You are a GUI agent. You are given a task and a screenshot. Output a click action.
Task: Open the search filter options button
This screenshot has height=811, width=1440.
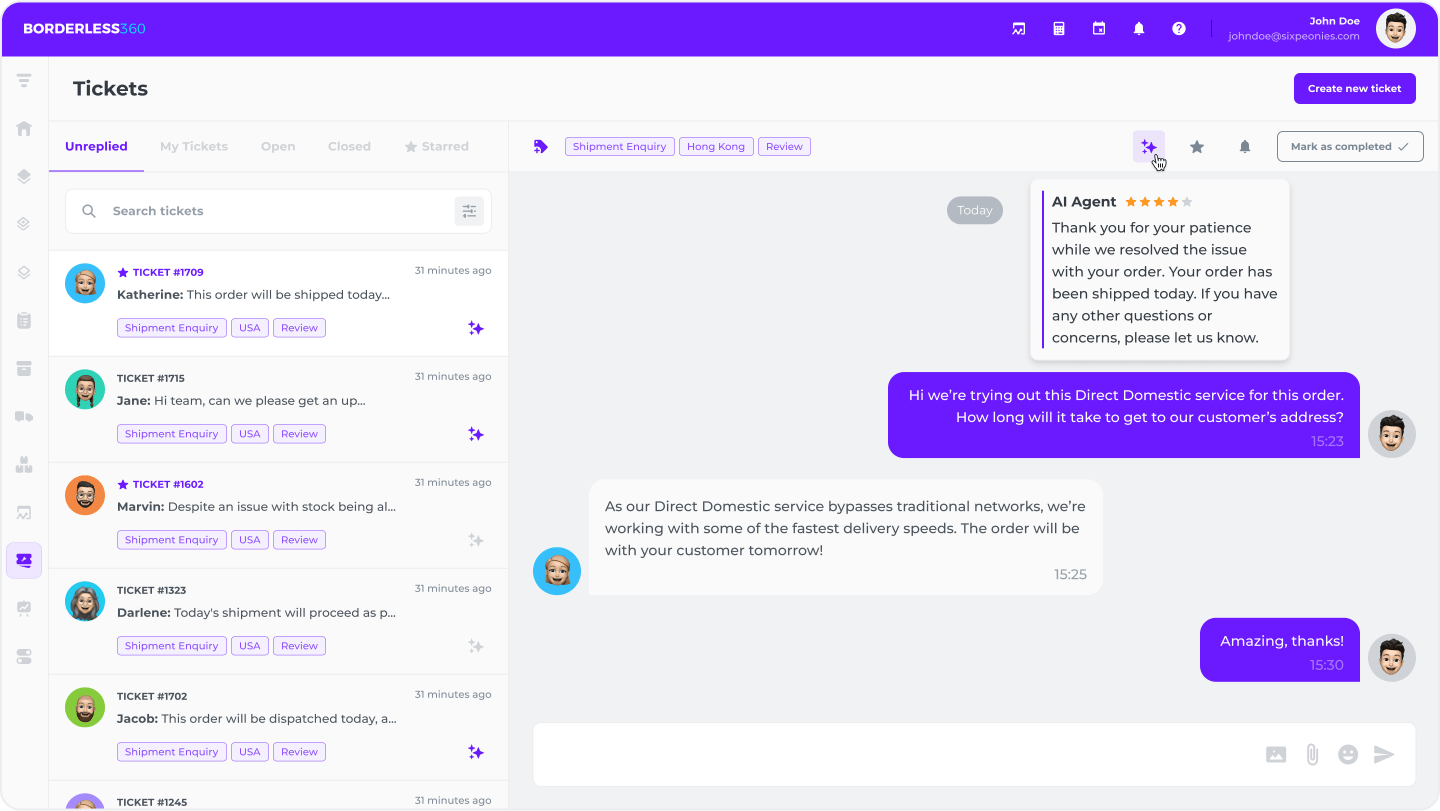click(469, 211)
